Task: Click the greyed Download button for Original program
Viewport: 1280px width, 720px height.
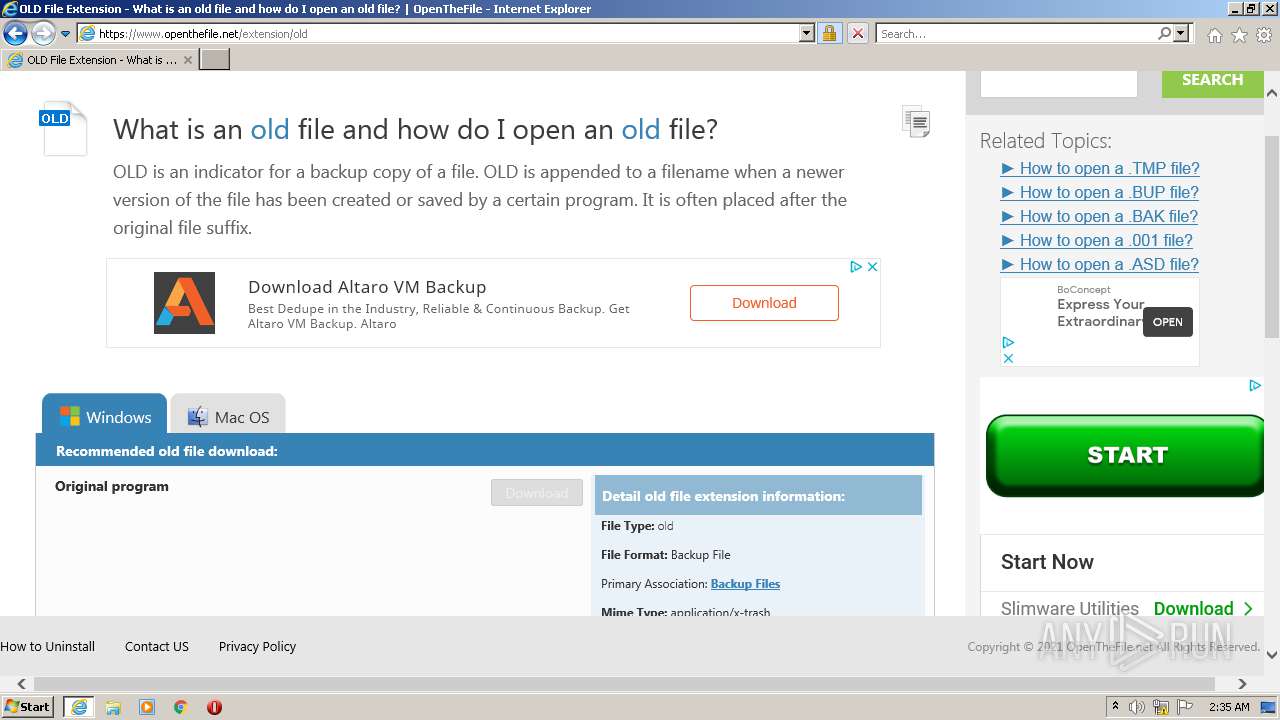Action: coord(537,493)
